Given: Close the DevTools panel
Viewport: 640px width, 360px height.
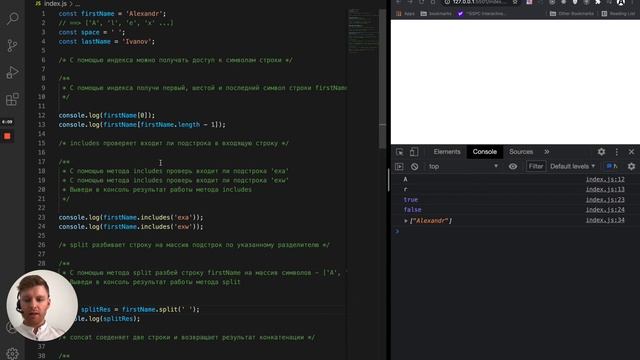Looking at the screenshot, I should click(x=631, y=152).
